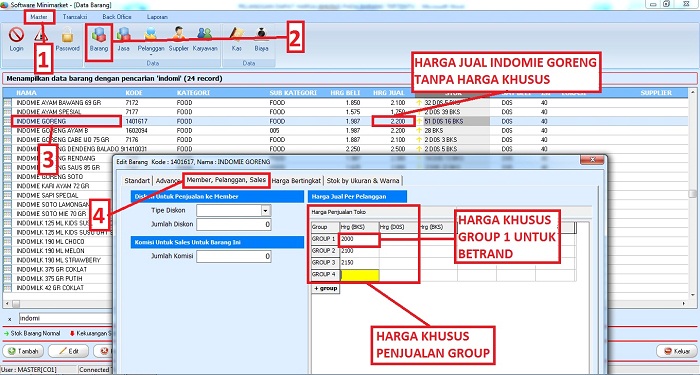Viewport: 700px width, 375px height.
Task: Click the horizontal scrollbar right arrow
Action: (683, 304)
